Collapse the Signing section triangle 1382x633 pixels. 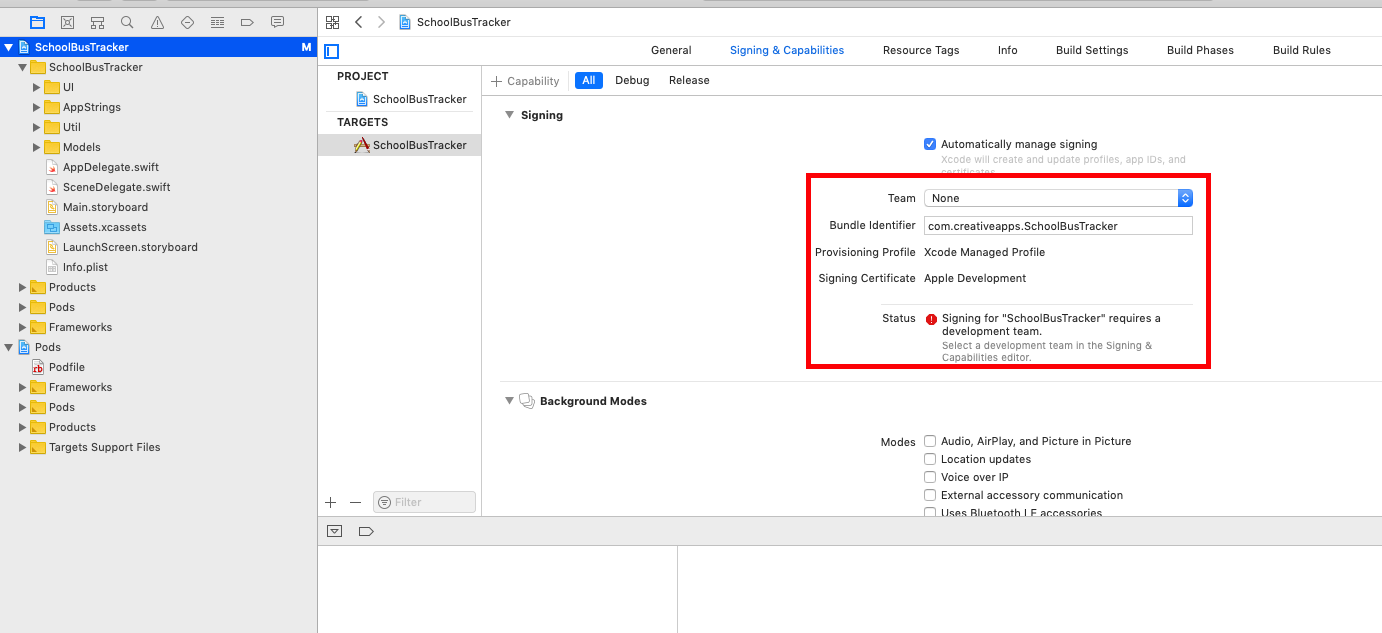coord(509,115)
